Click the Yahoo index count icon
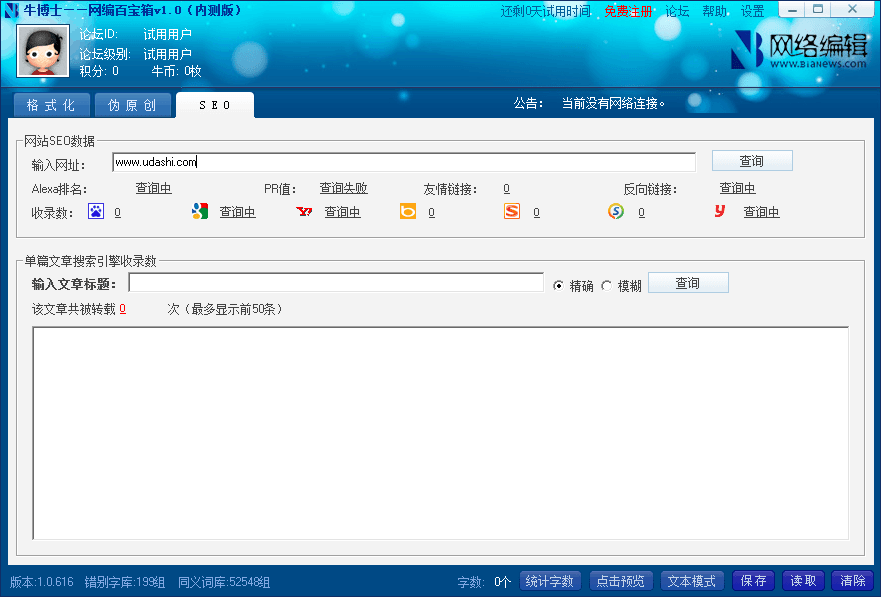 [x=304, y=211]
